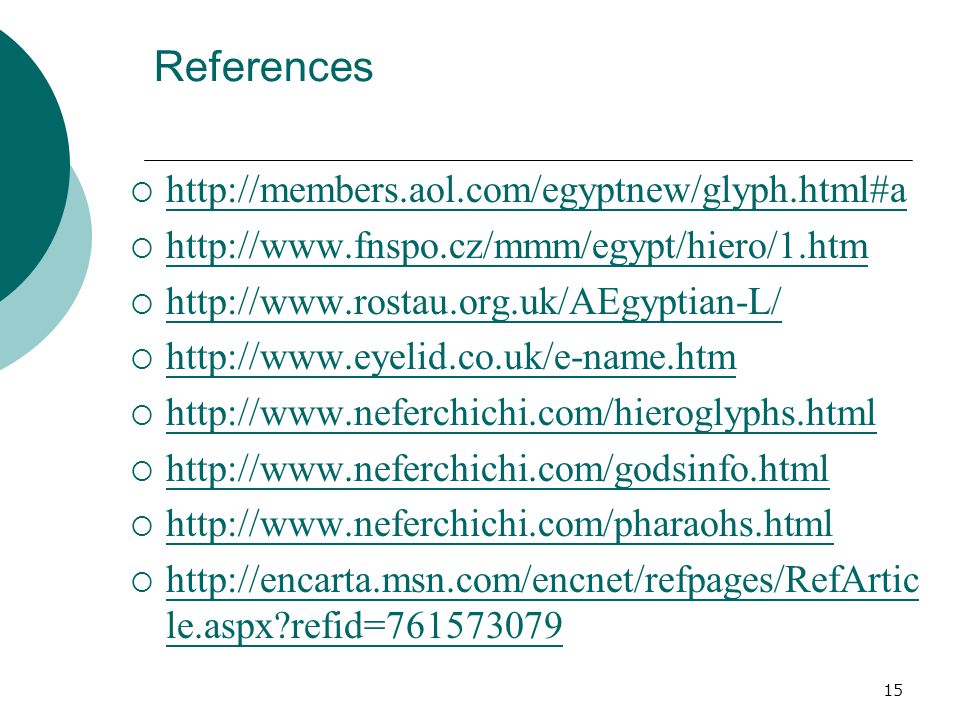Screen dimensions: 960x720
Task: Visit the neferchichi.com hieroglyphs.html link
Action: [521, 414]
